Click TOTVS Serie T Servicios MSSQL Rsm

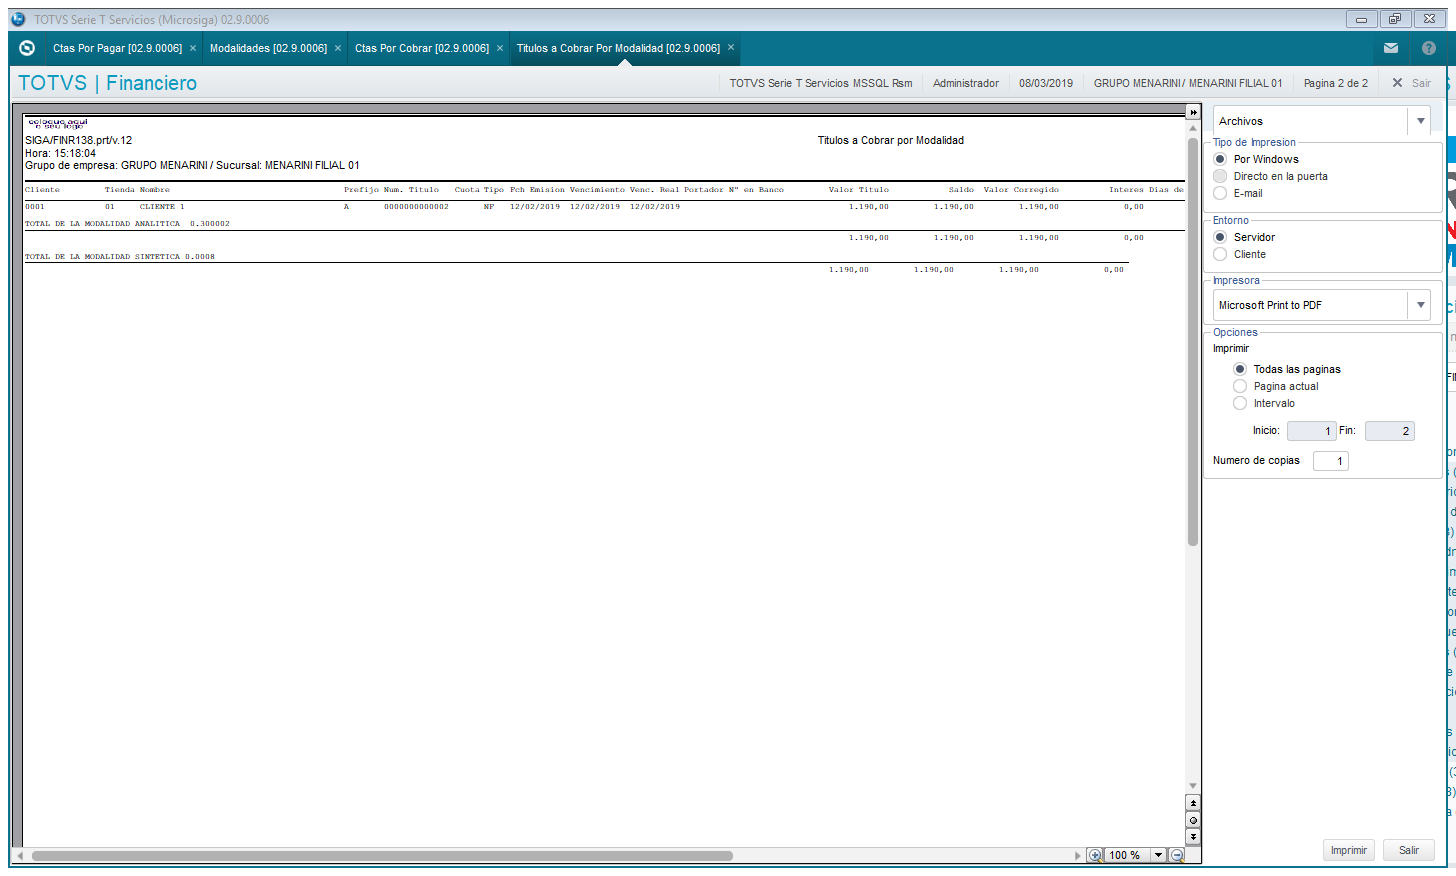(x=821, y=83)
